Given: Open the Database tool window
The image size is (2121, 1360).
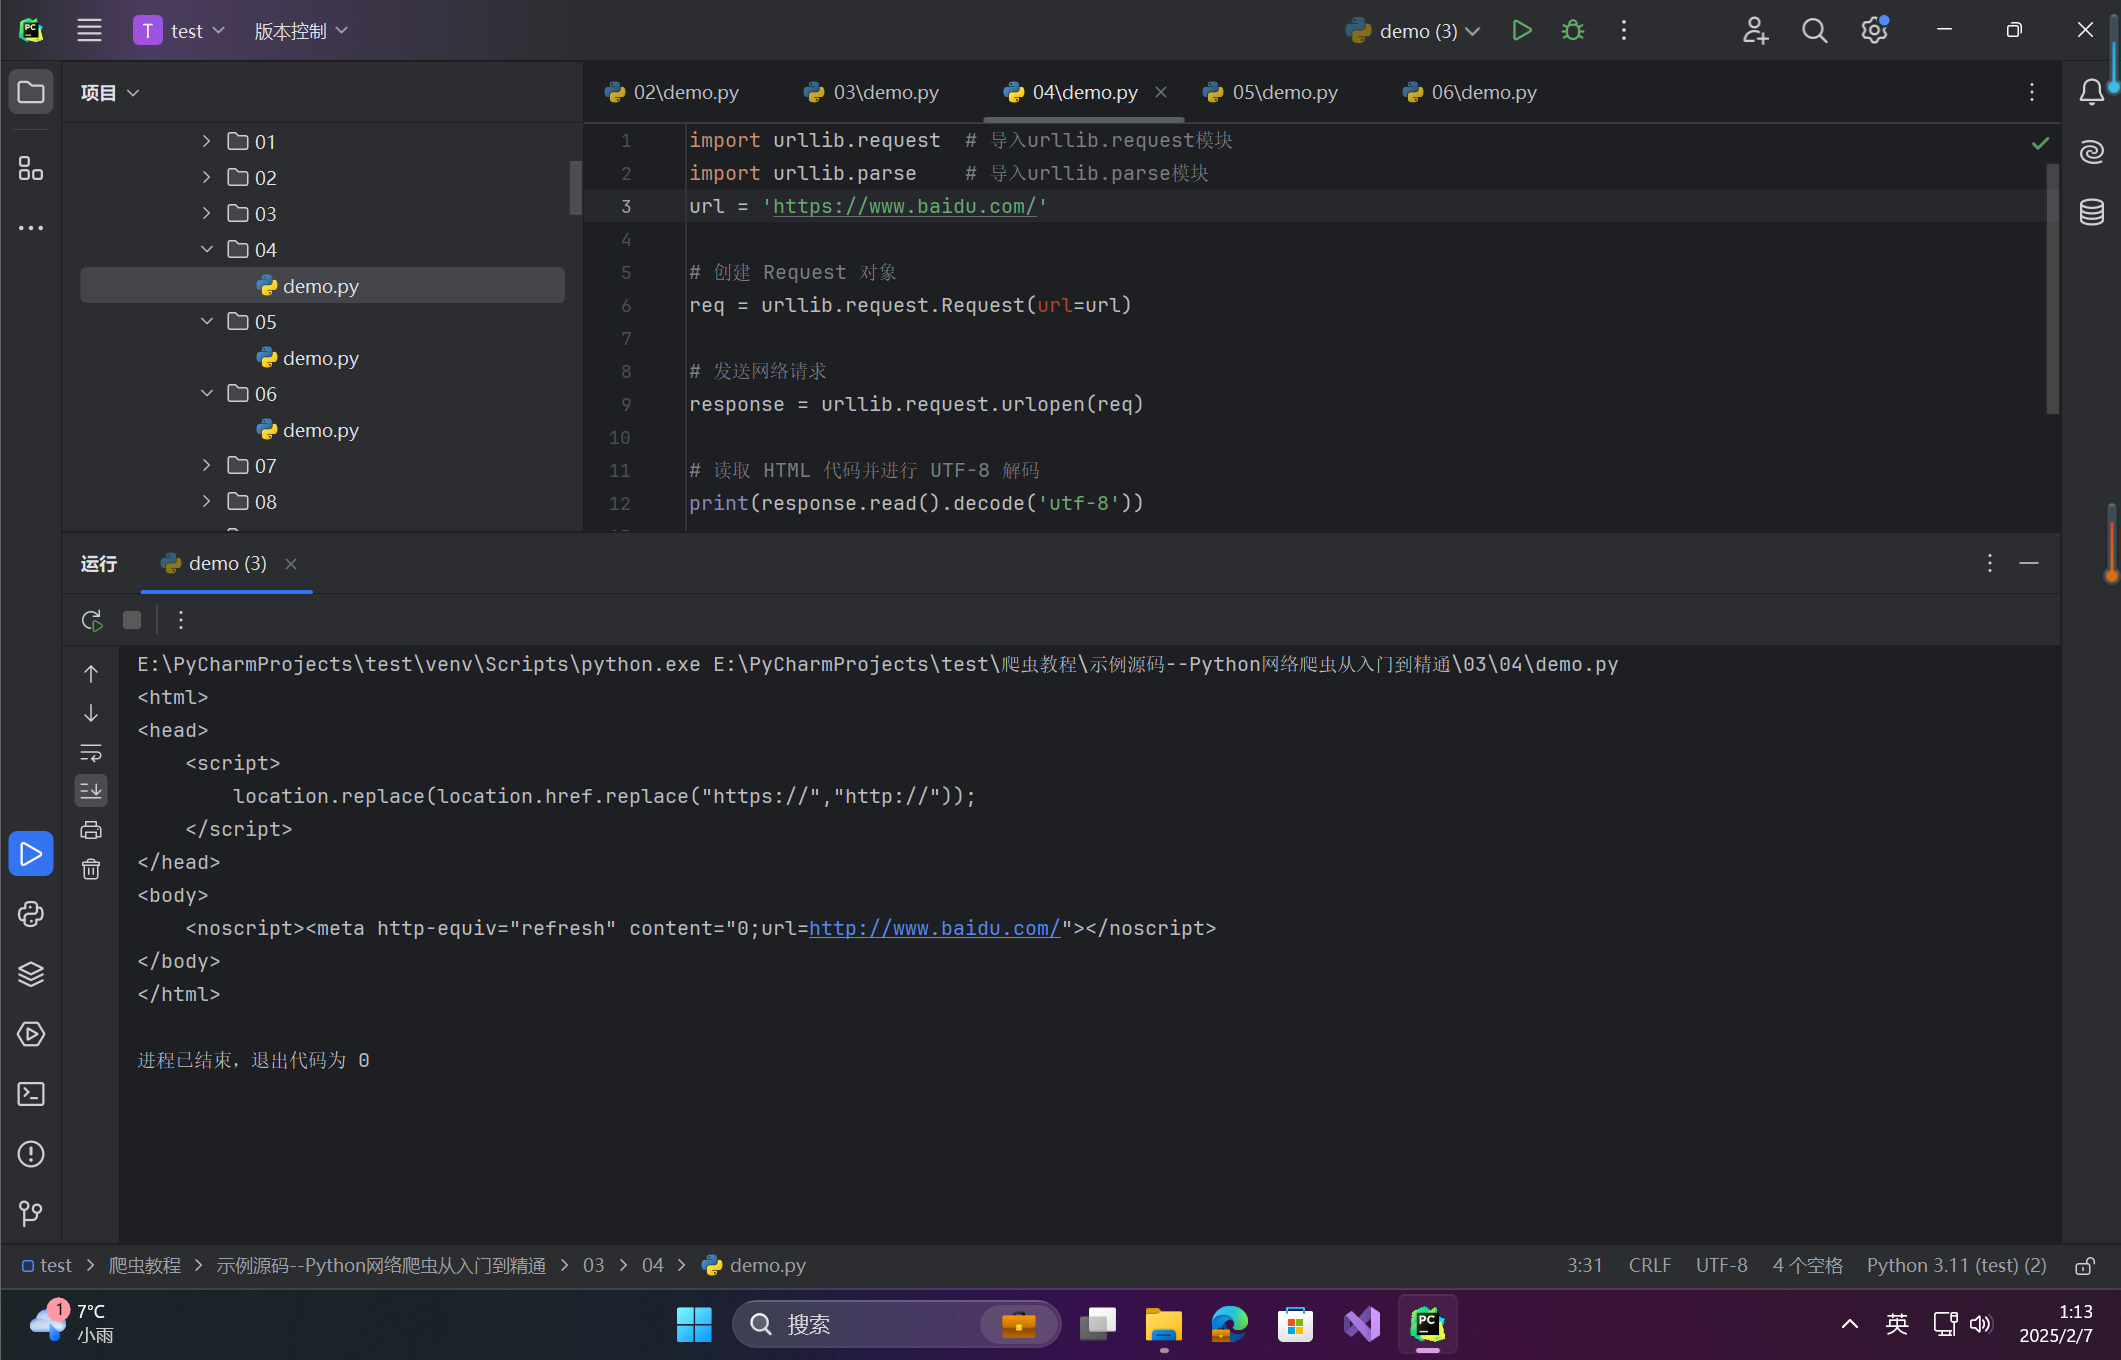Looking at the screenshot, I should click(x=2092, y=212).
